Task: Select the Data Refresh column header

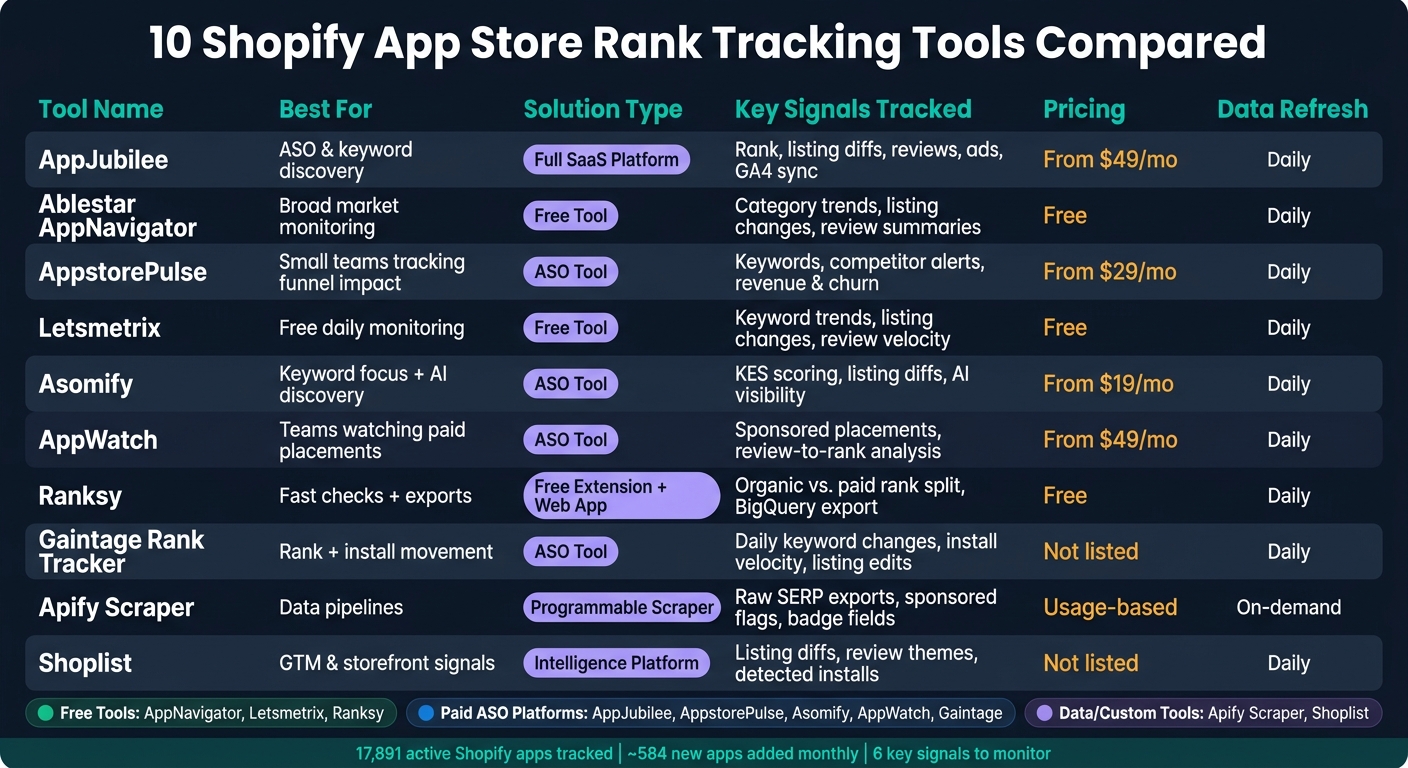Action: click(x=1292, y=110)
